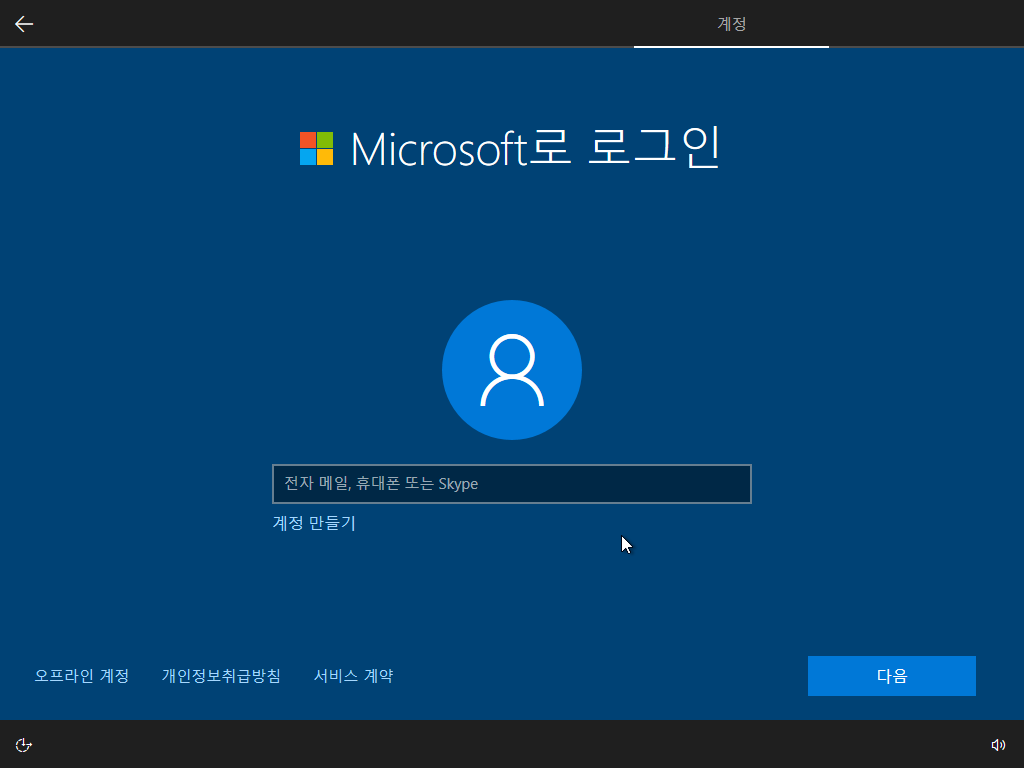Focus the 전자 메일, 휴대폰 또는 Skype field

[512, 484]
